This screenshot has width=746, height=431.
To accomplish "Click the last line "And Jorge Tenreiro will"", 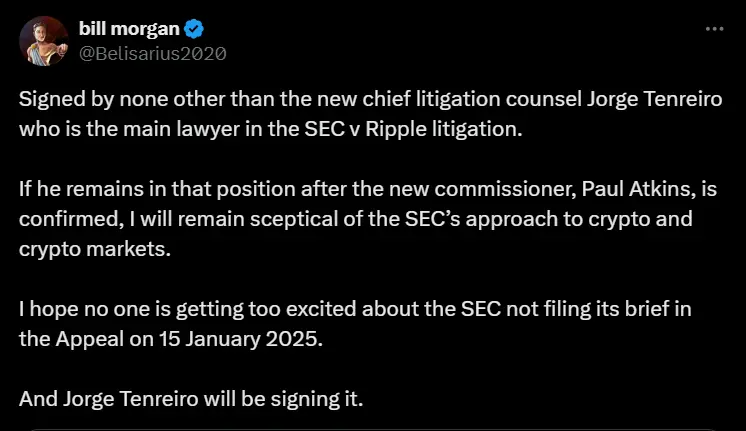I will [191, 398].
